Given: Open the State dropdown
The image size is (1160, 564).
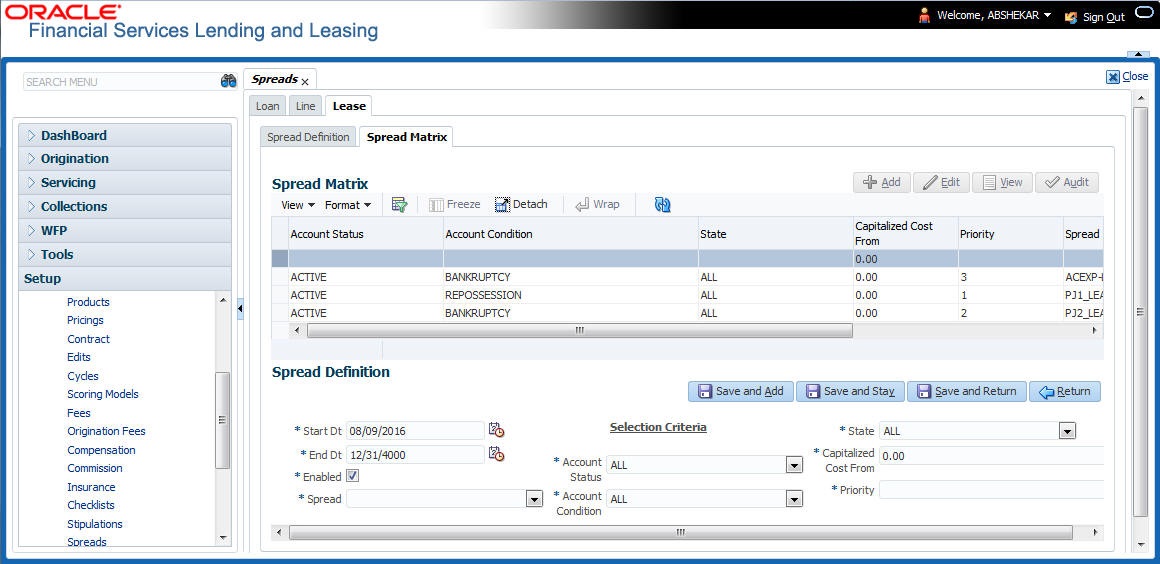Looking at the screenshot, I should click(1067, 431).
